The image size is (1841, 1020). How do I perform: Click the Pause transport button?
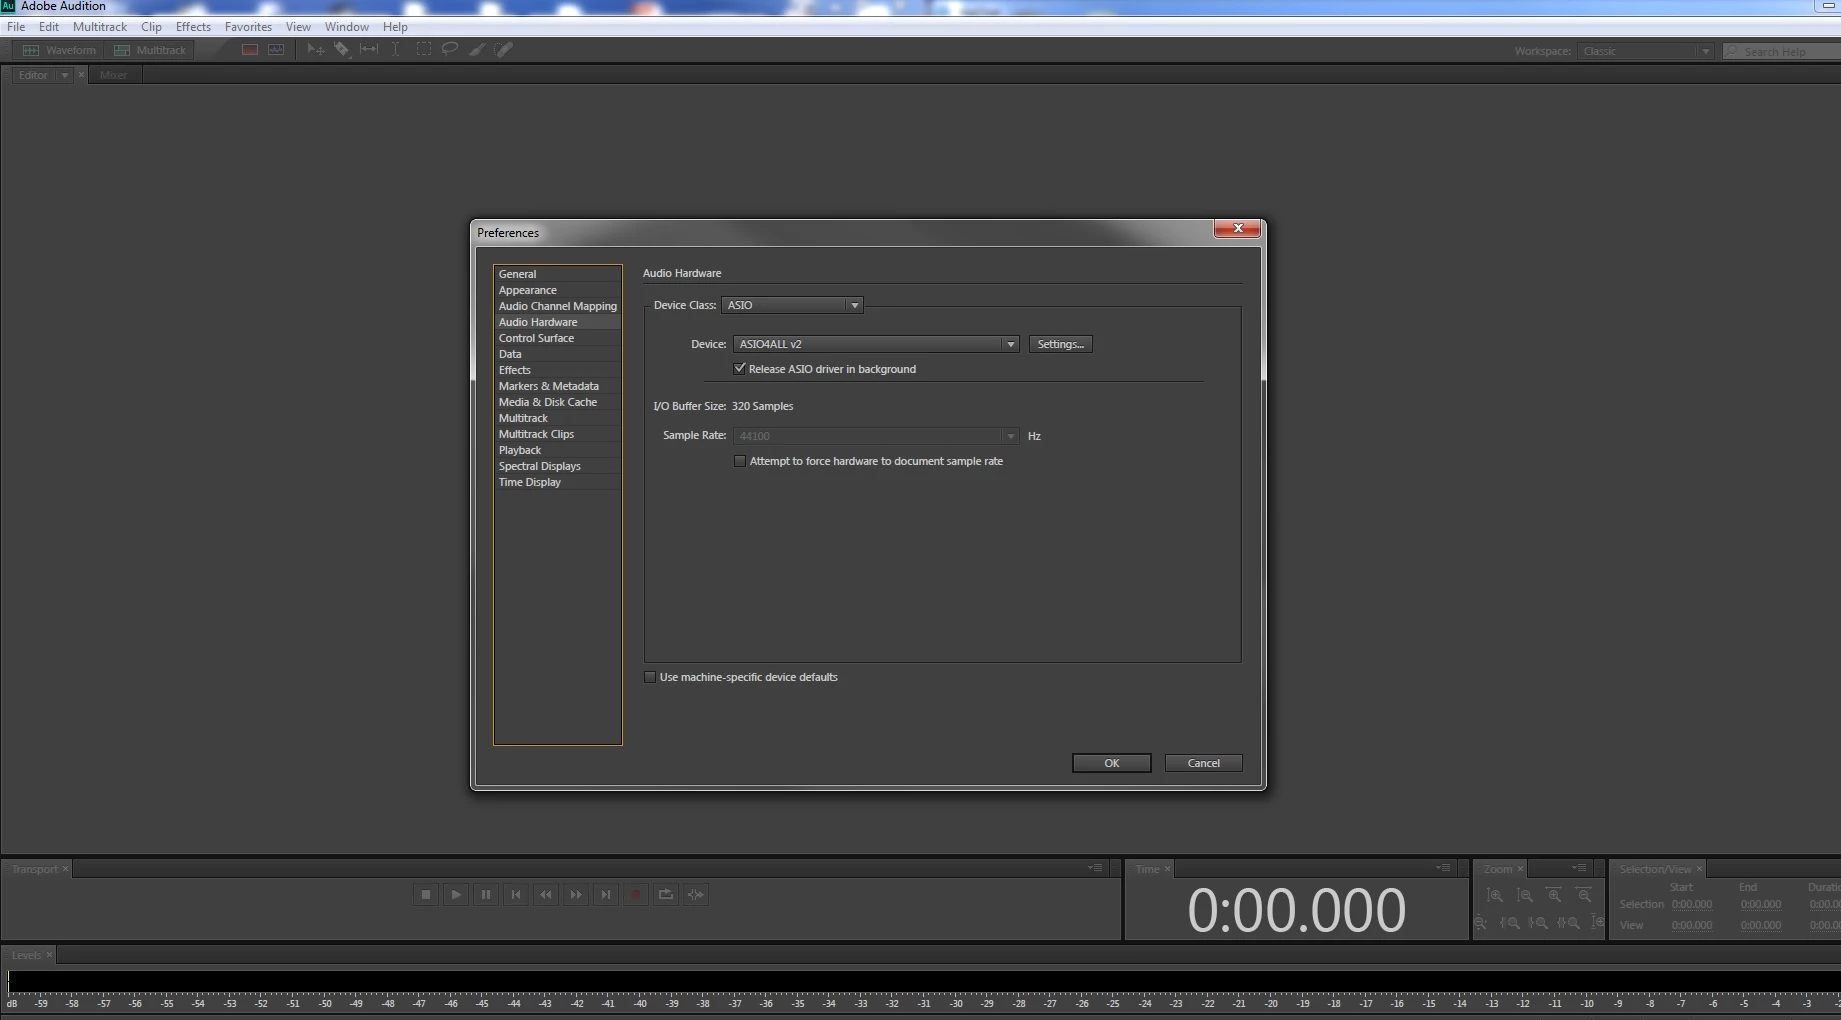tap(486, 894)
